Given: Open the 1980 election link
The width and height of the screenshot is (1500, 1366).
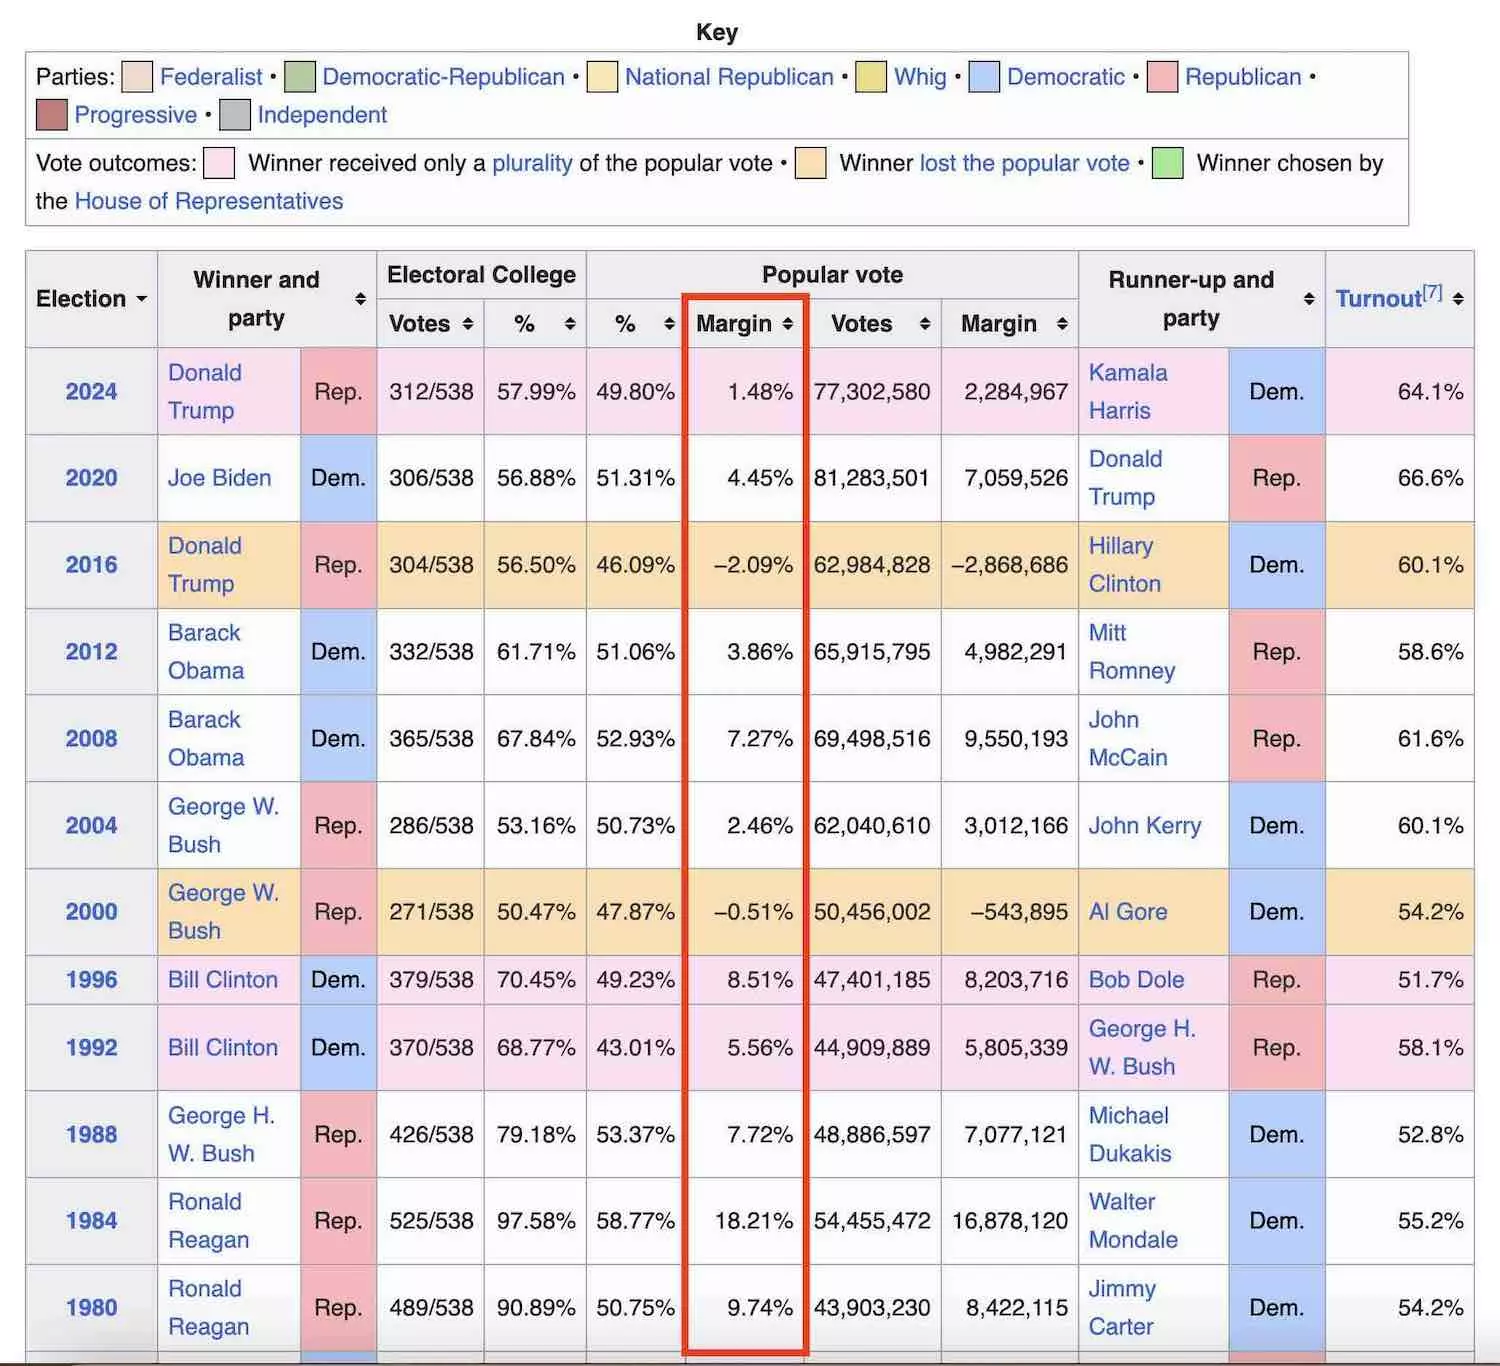Looking at the screenshot, I should pos(91,1308).
